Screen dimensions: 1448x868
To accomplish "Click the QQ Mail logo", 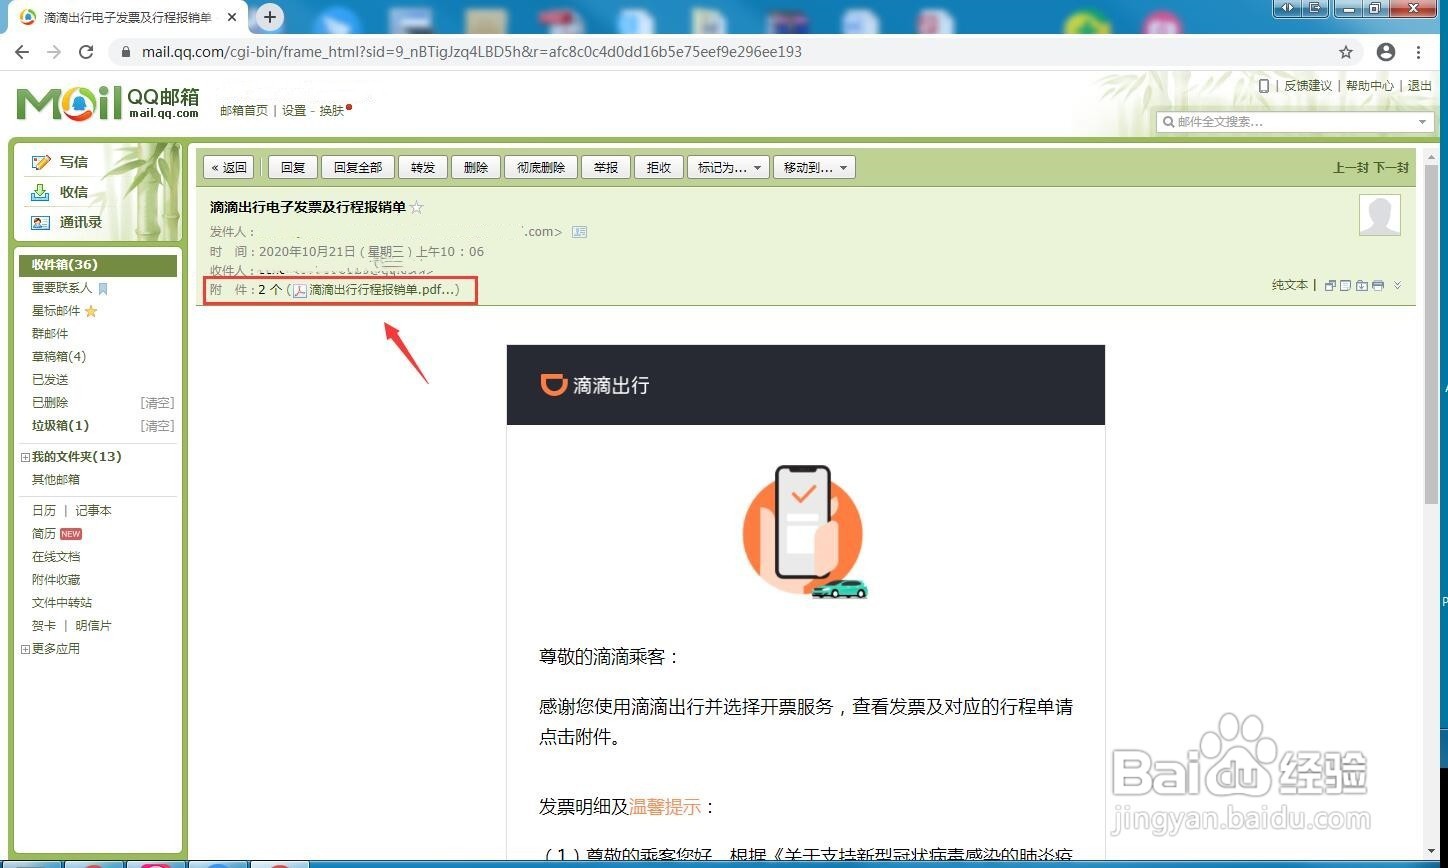I will point(108,103).
